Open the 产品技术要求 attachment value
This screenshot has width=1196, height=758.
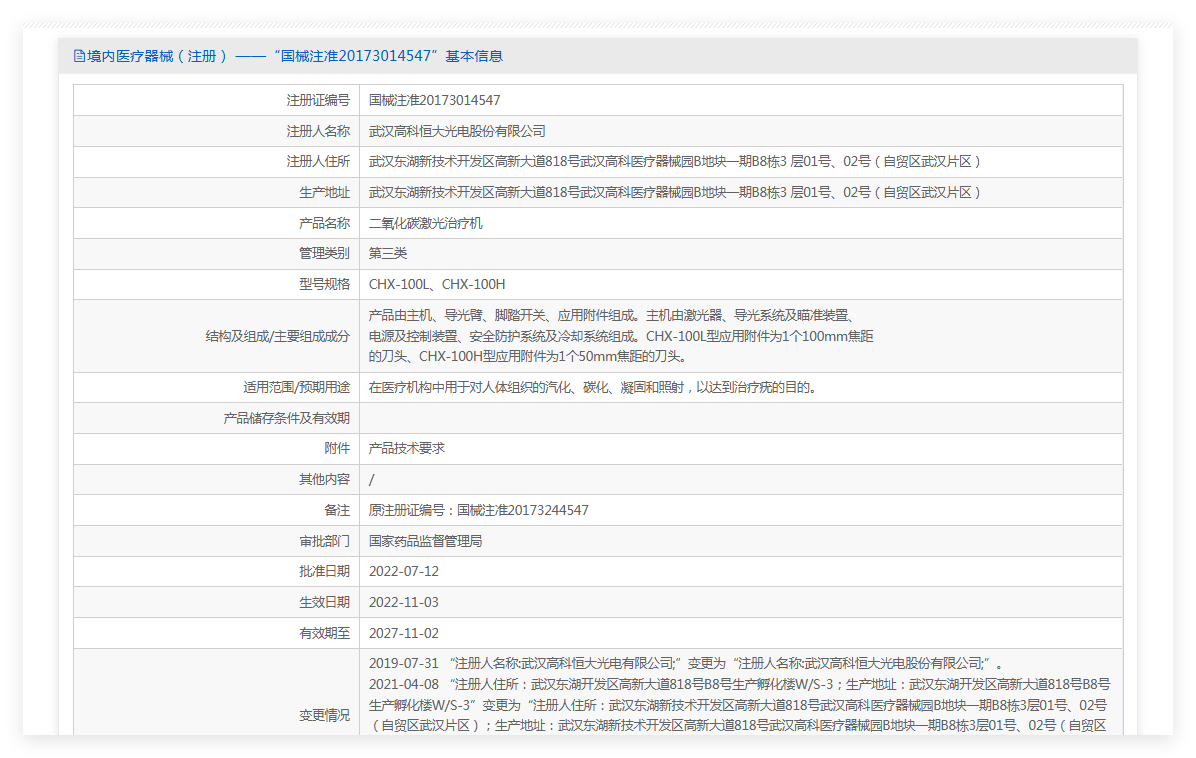tap(407, 448)
